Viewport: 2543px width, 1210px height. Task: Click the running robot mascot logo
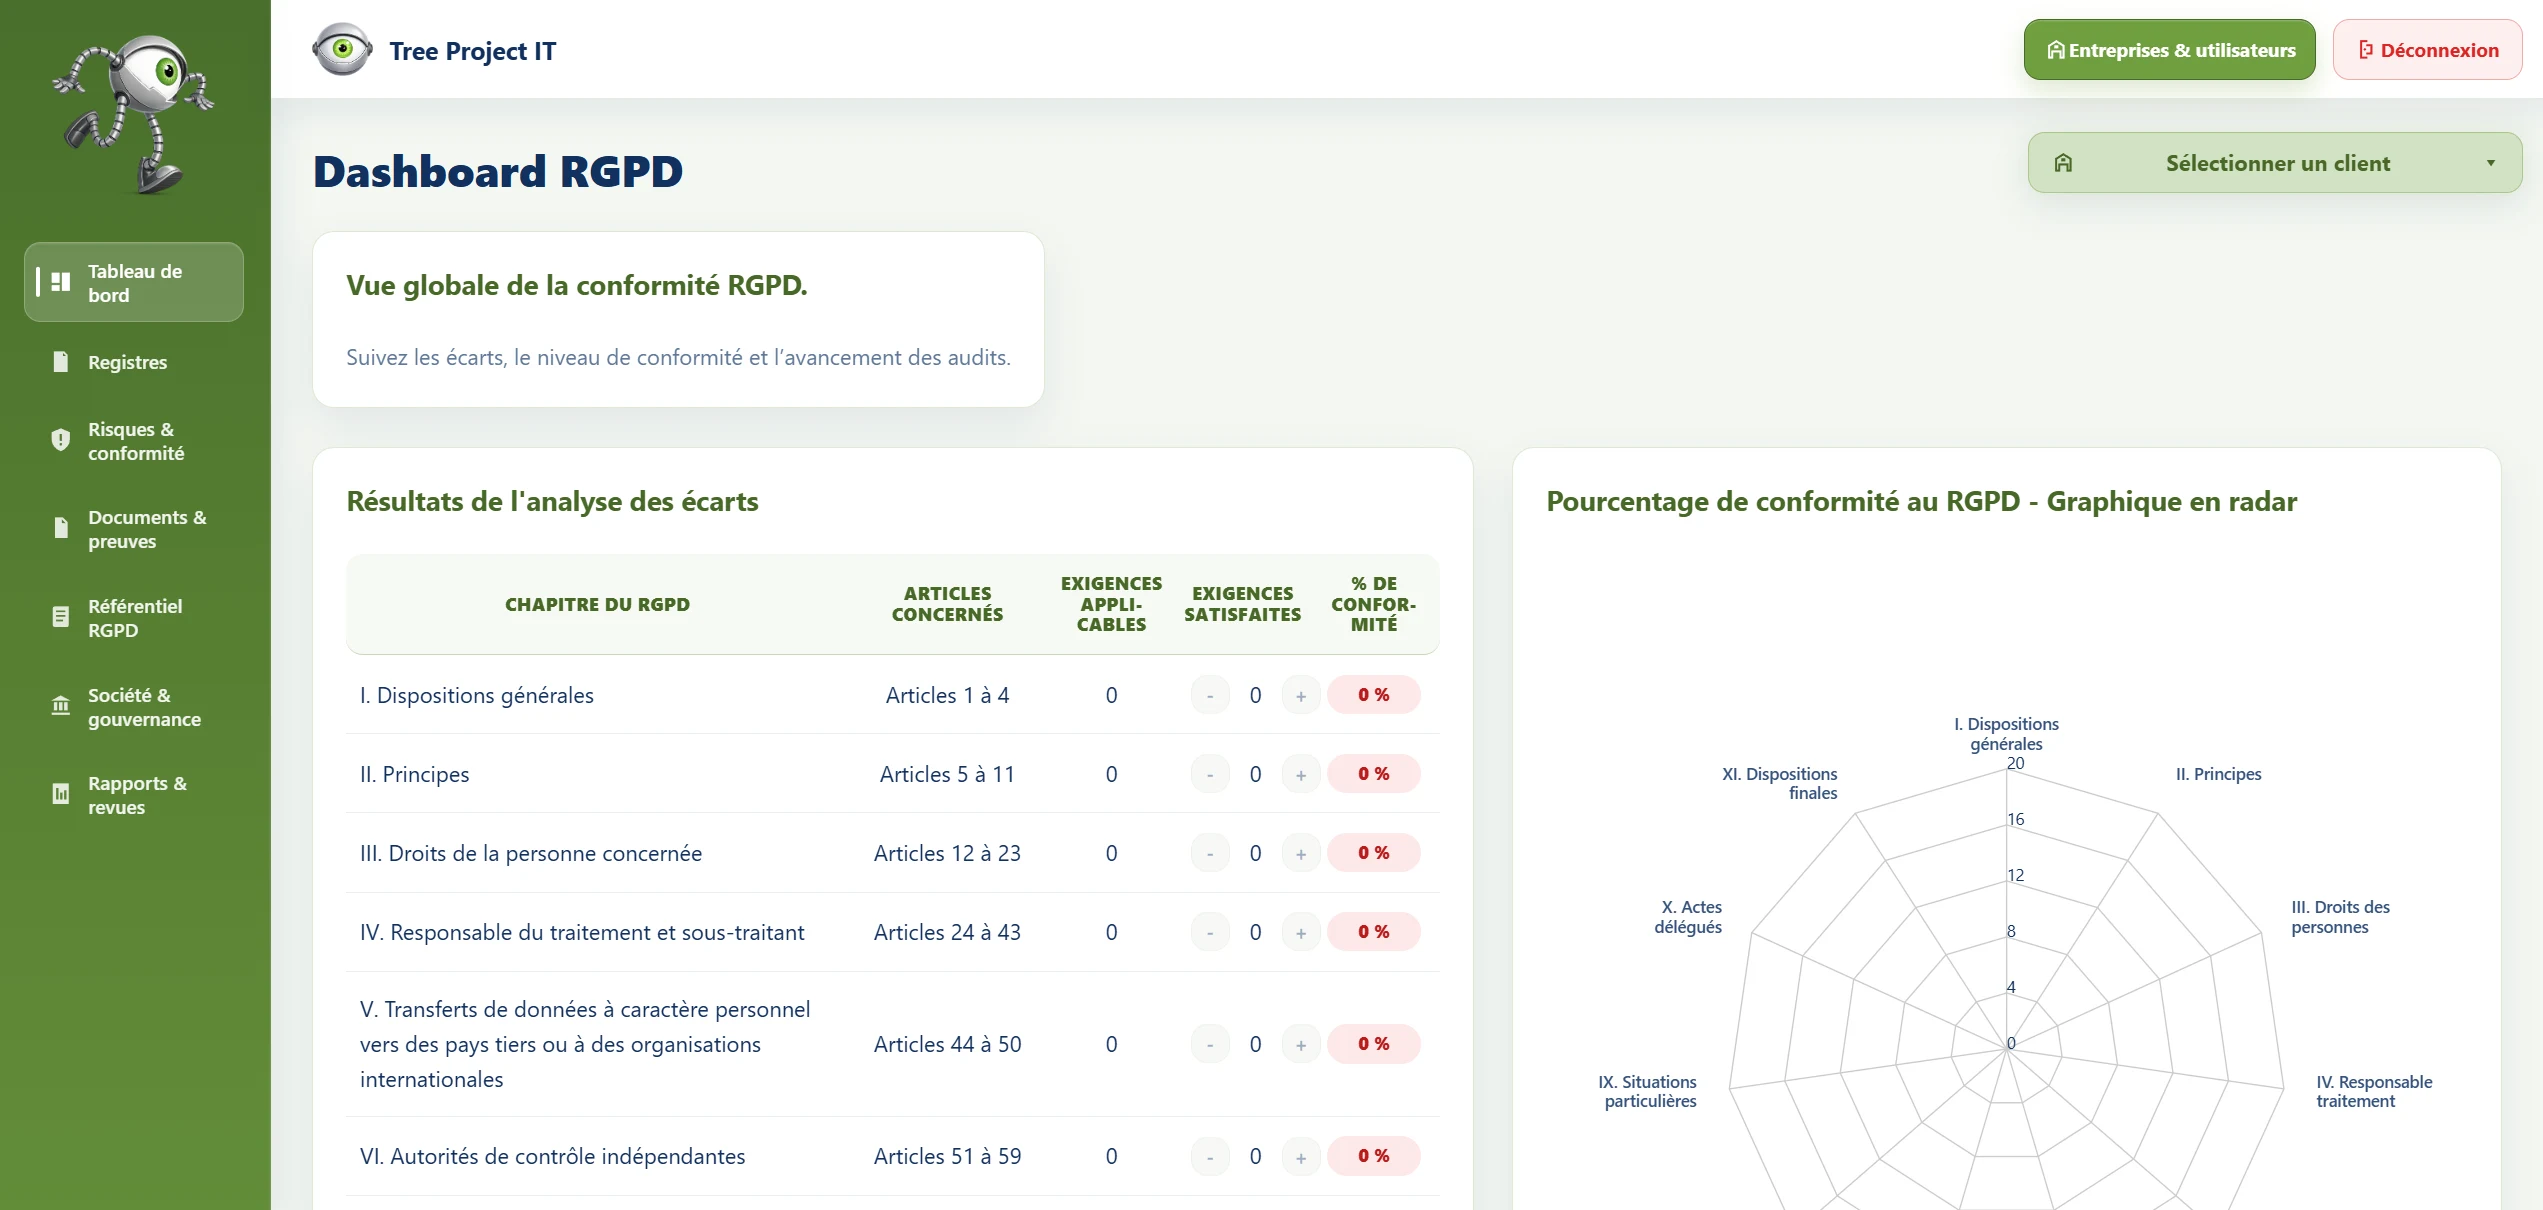(x=134, y=113)
